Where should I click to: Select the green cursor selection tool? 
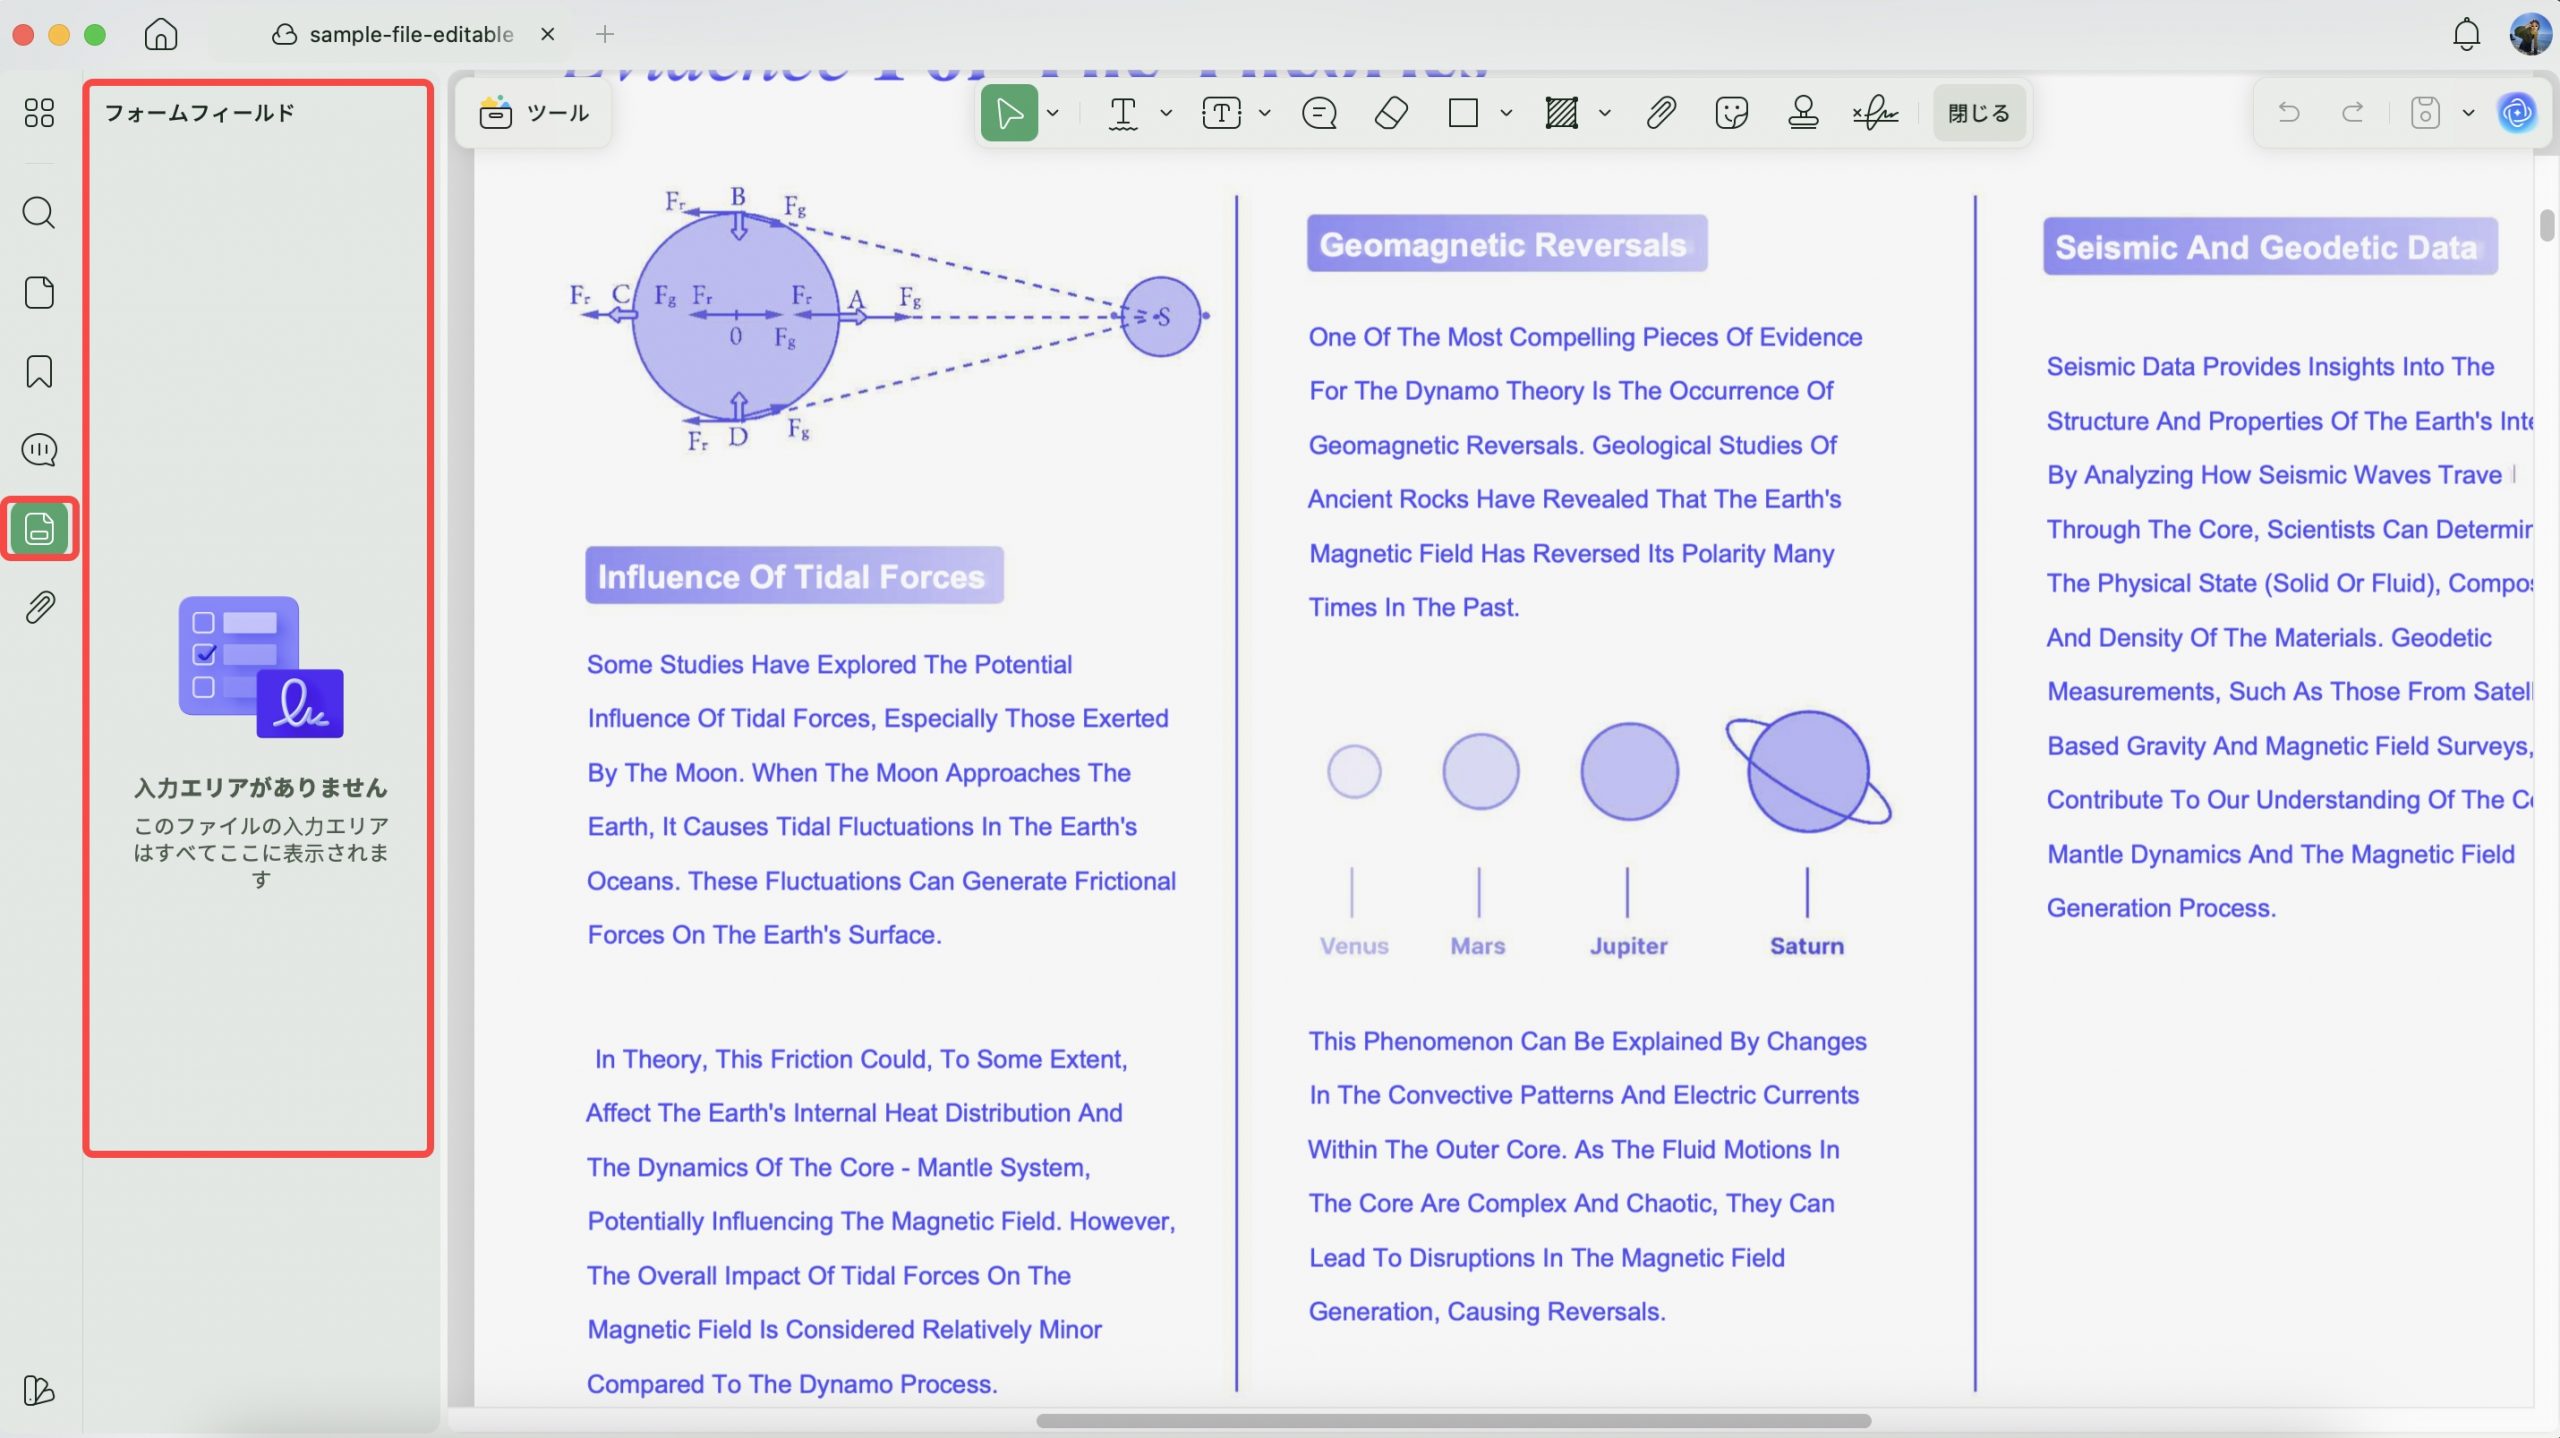coord(1009,113)
